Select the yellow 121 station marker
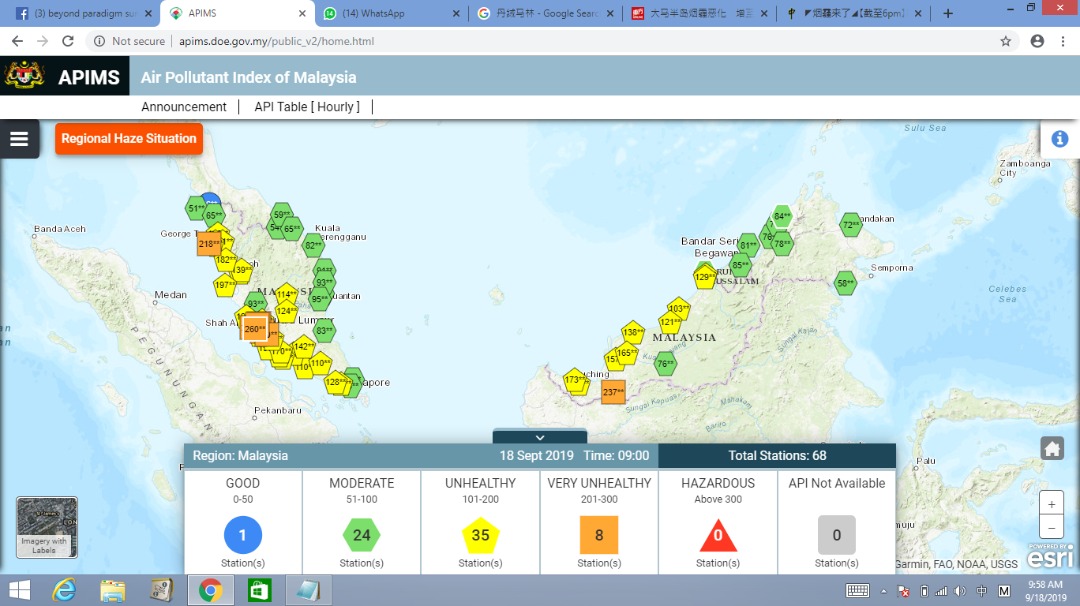The width and height of the screenshot is (1080, 606). point(670,322)
